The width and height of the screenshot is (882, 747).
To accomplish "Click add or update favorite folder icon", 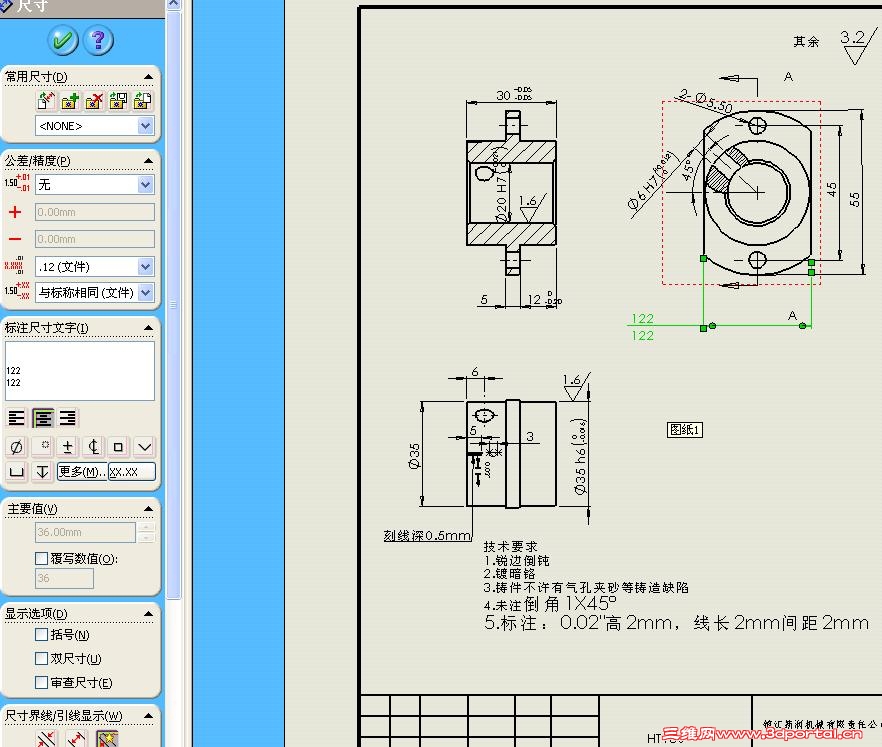I will (x=70, y=101).
